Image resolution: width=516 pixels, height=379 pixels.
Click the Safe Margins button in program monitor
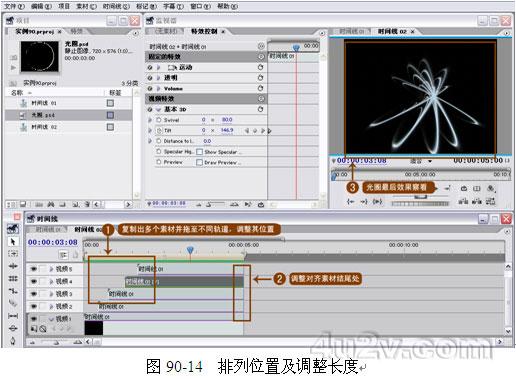click(x=477, y=188)
